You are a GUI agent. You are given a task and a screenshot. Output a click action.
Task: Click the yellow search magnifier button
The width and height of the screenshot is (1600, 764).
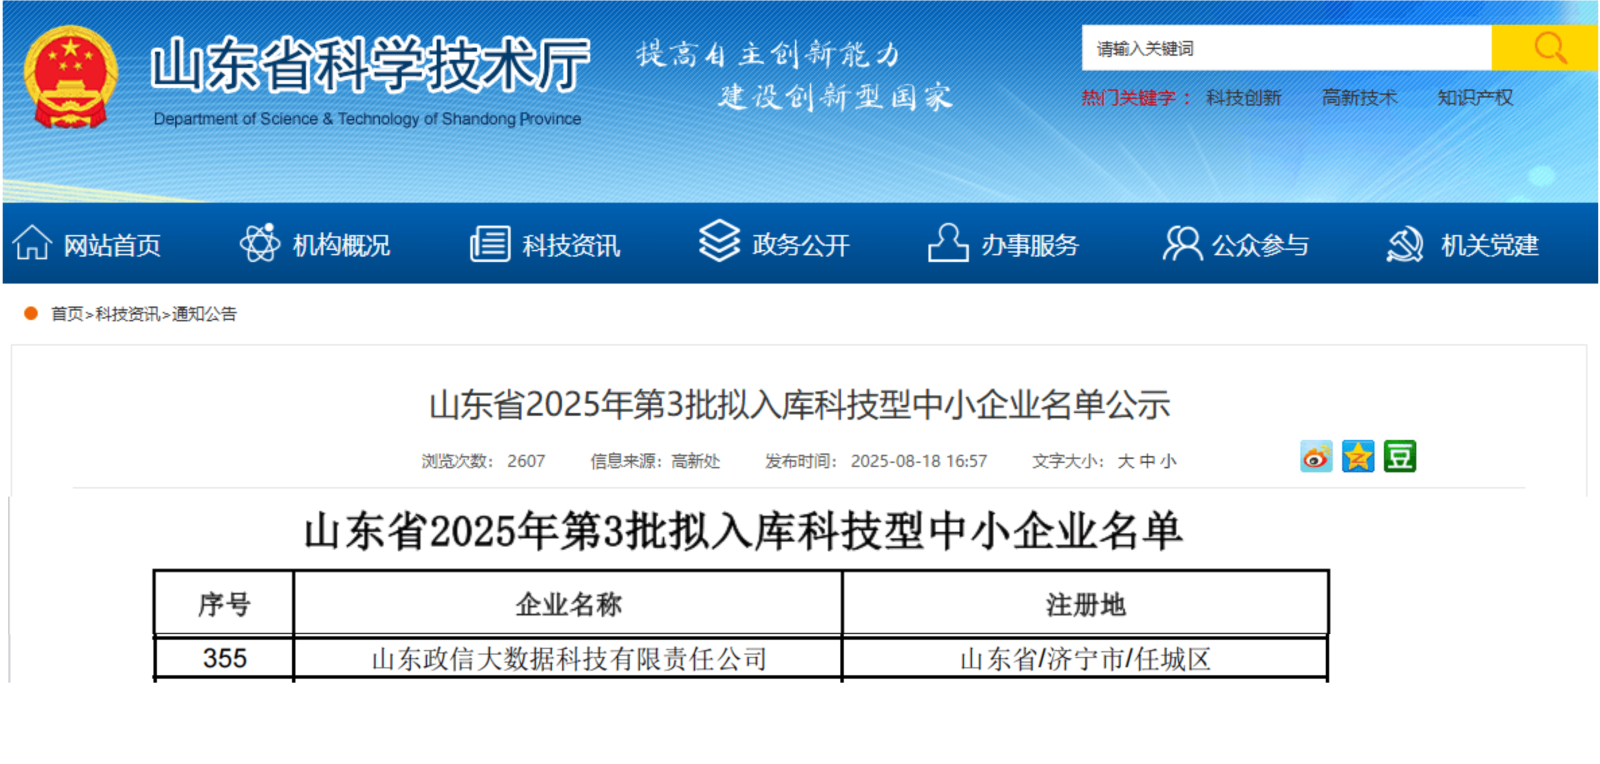pyautogui.click(x=1547, y=48)
